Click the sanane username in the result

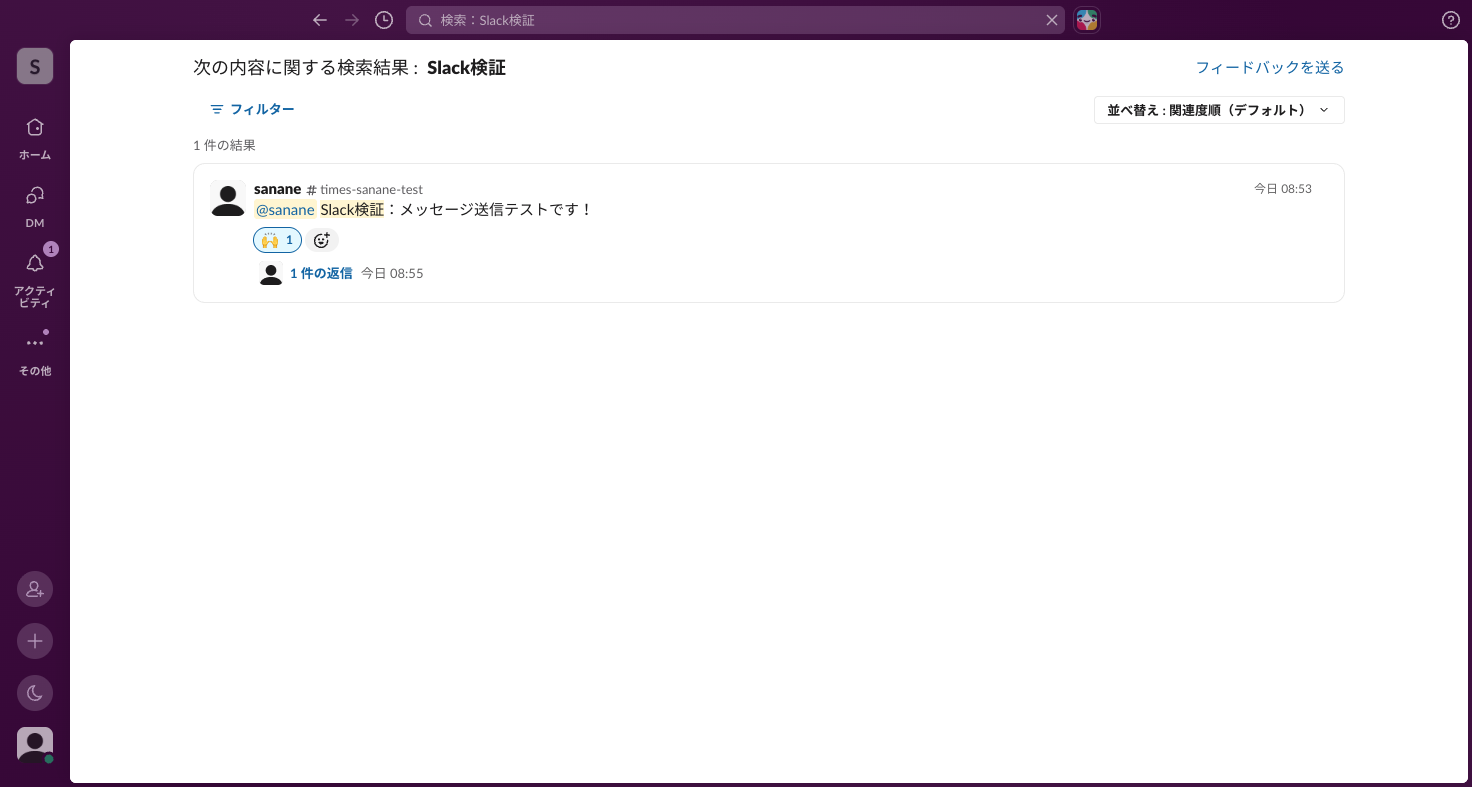pyautogui.click(x=277, y=189)
